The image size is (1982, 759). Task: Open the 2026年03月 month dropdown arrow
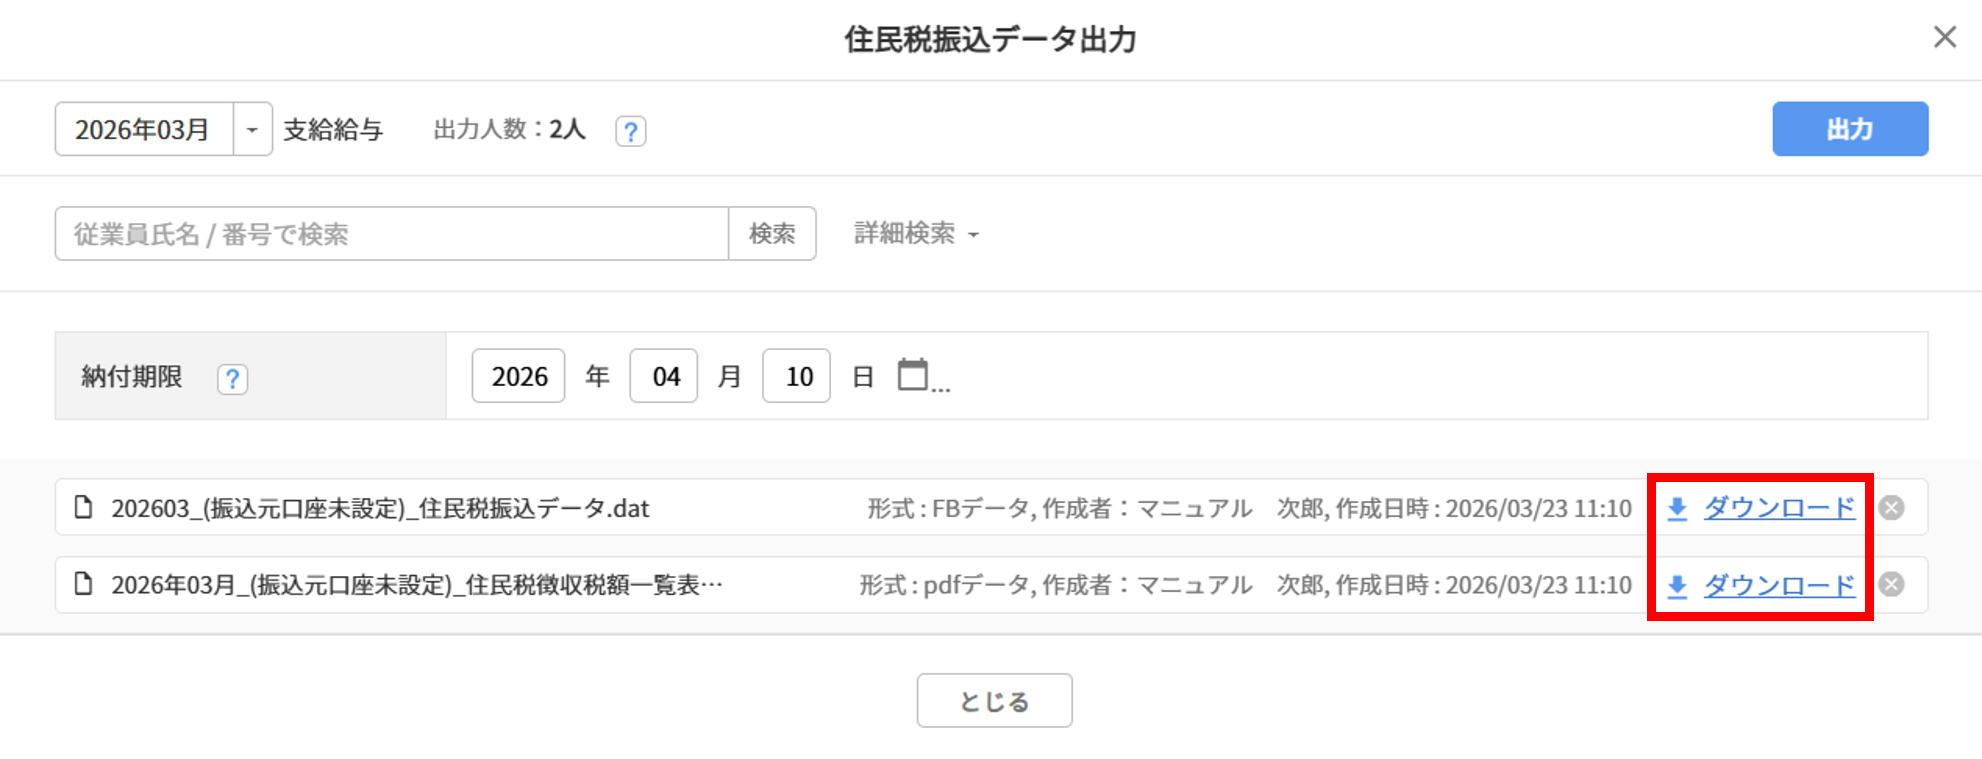click(252, 130)
